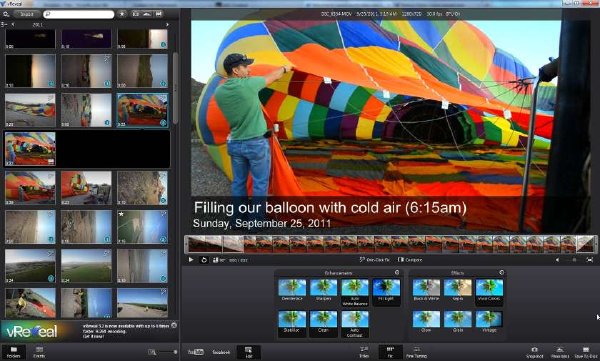600x361 pixels.
Task: Toggle the Compare view
Action: tap(410, 260)
